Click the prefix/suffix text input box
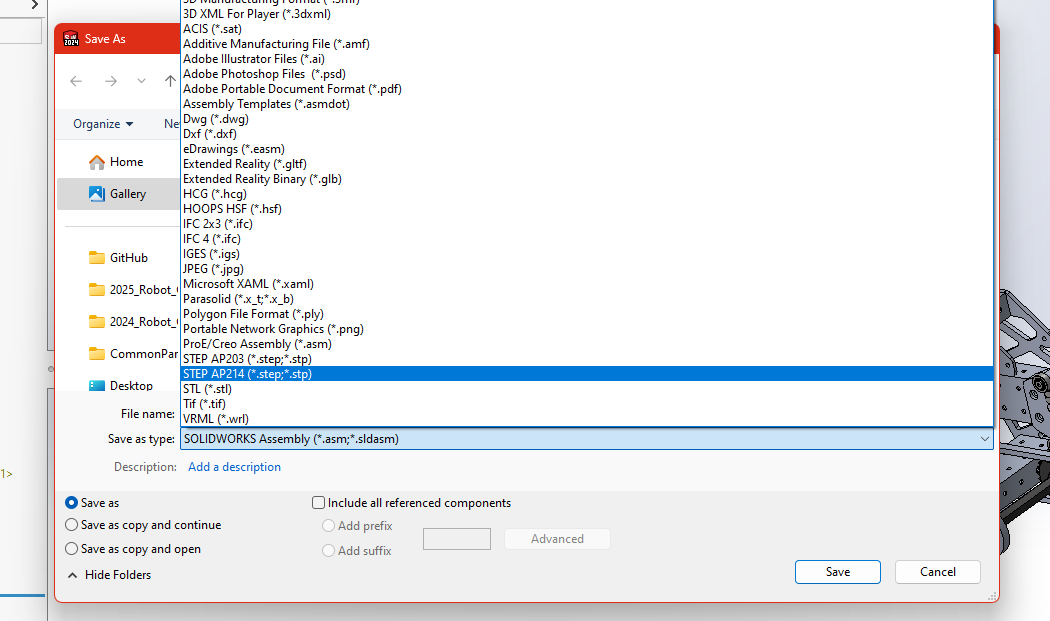 (x=457, y=539)
